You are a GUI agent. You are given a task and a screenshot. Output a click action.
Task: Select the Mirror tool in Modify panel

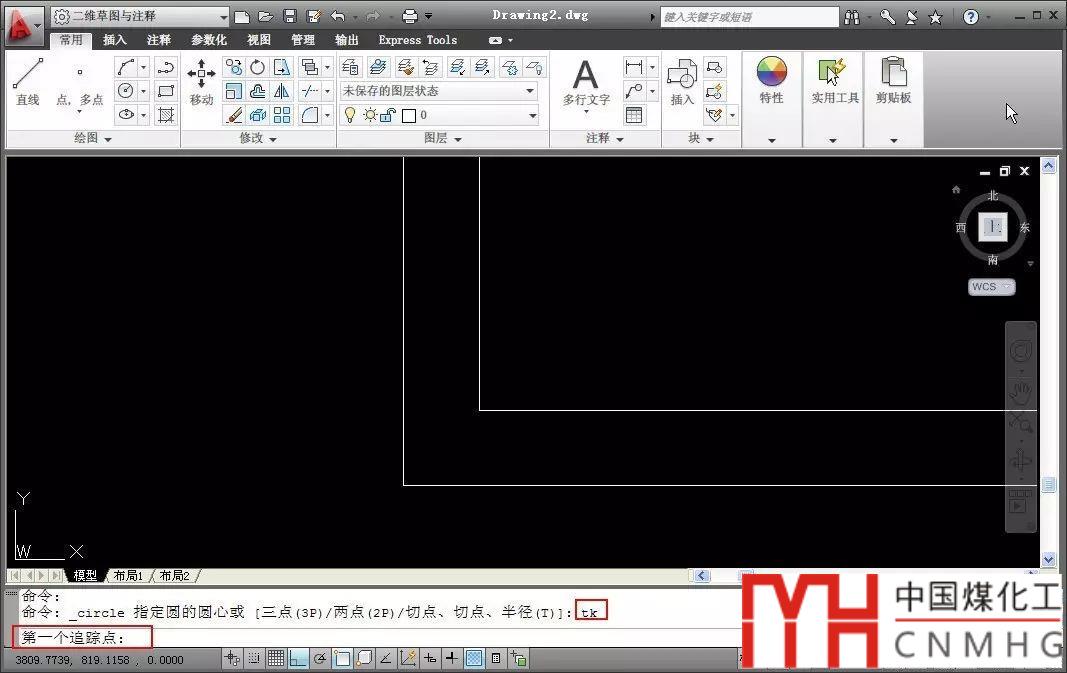(x=282, y=91)
